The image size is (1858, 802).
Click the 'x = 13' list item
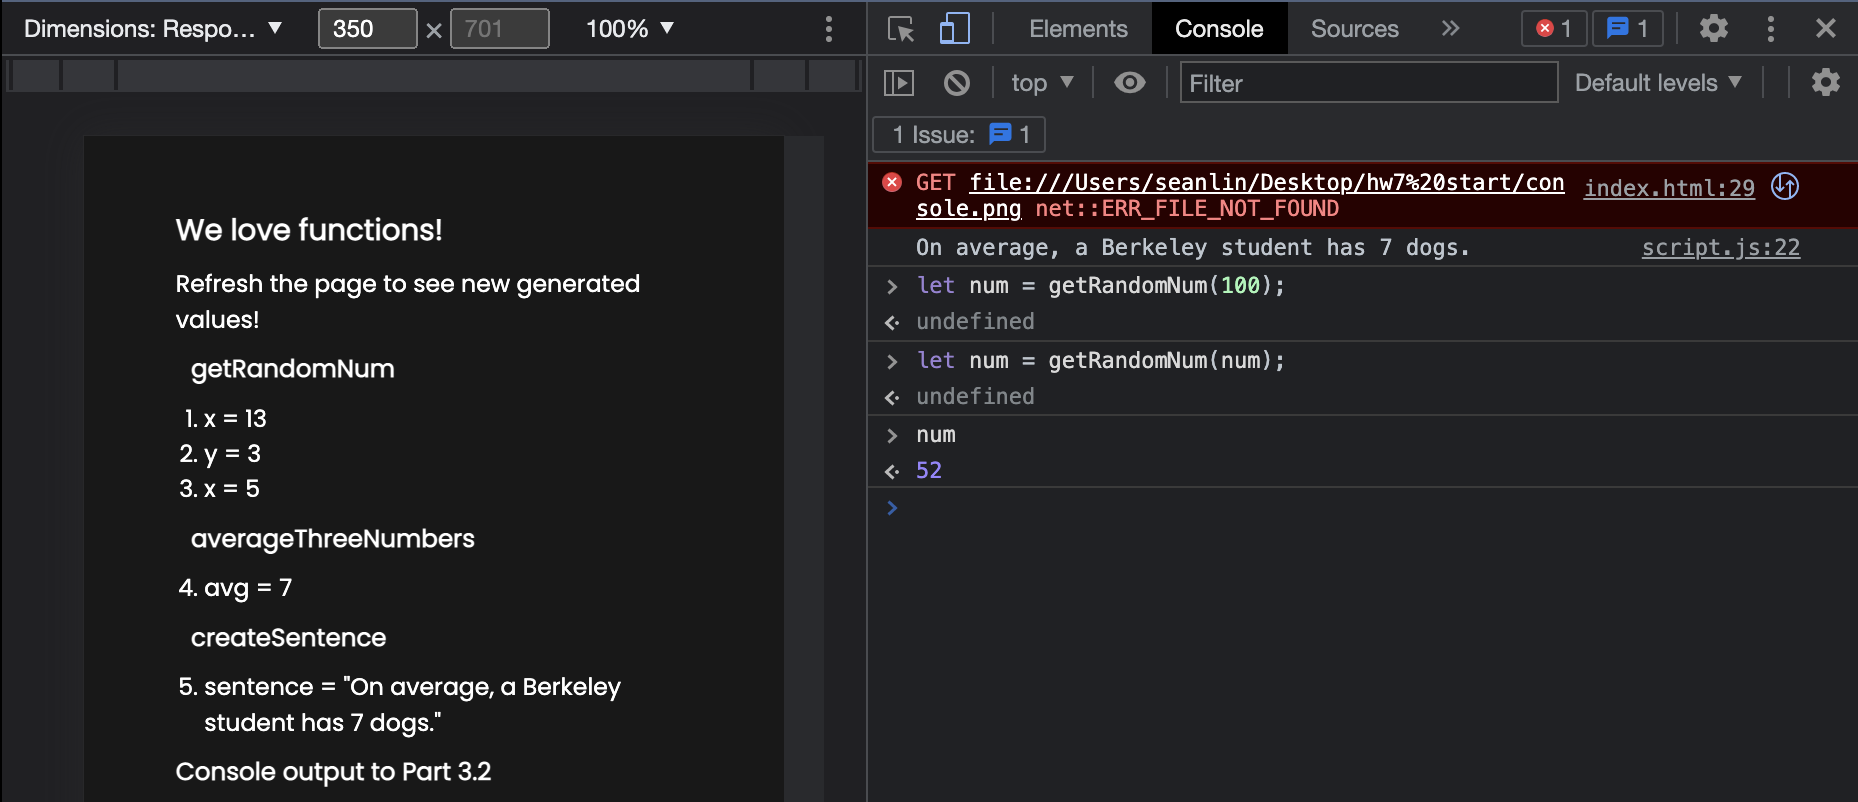coord(235,419)
